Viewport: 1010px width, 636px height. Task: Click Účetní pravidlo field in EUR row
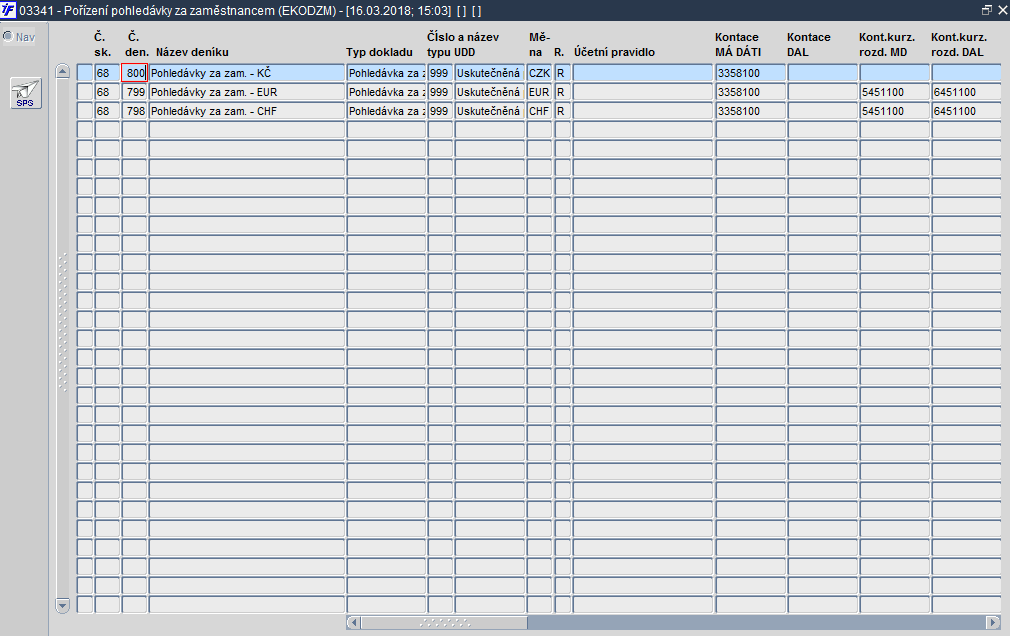(643, 92)
